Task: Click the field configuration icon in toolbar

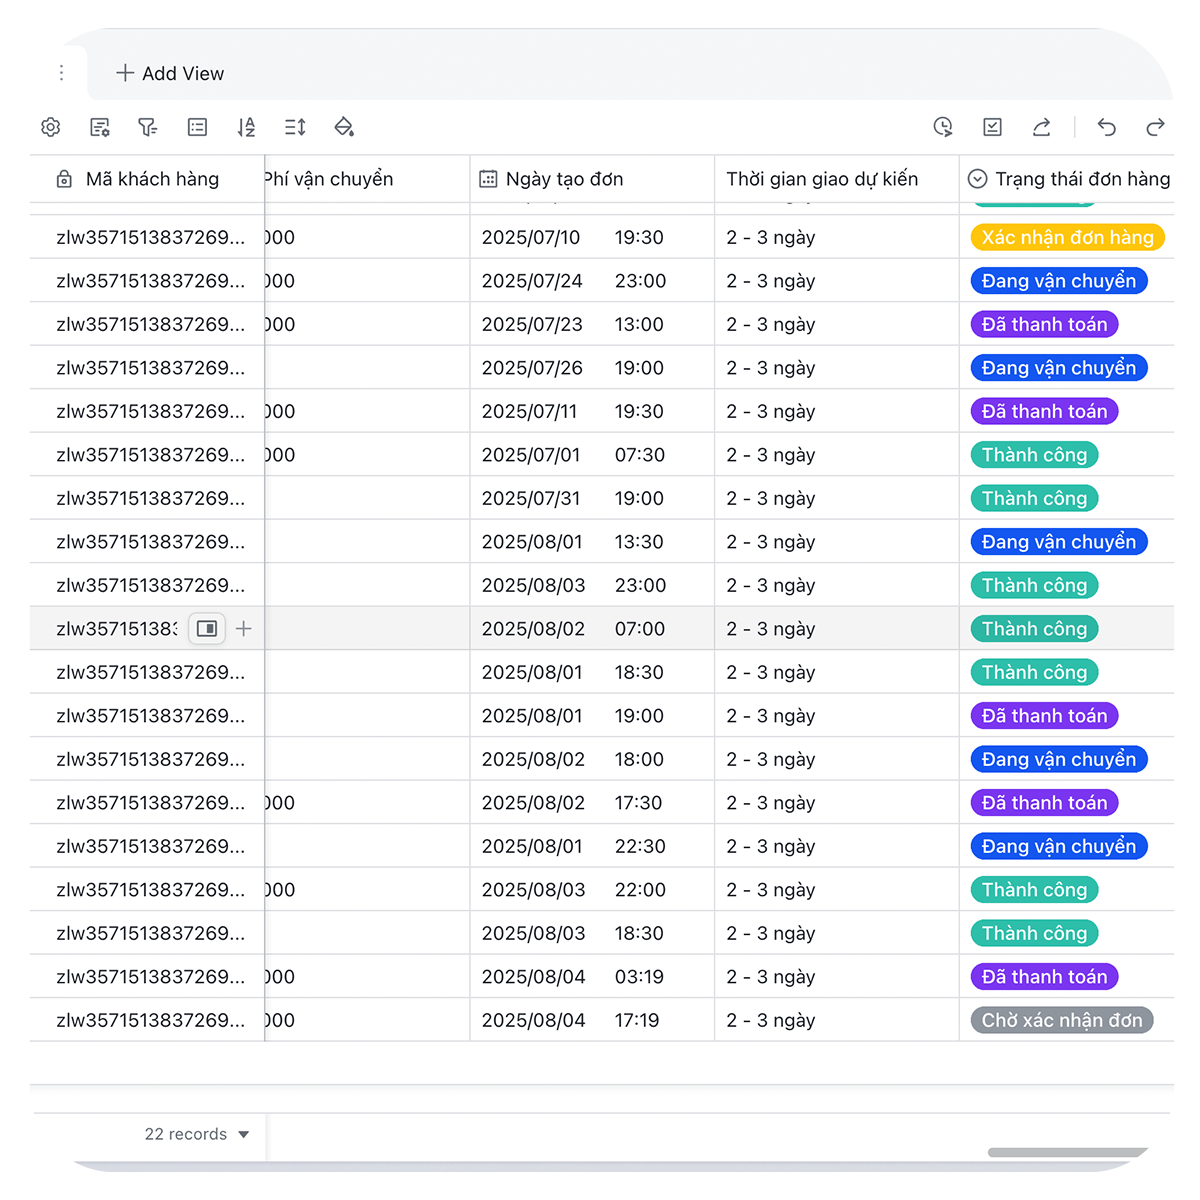Action: (100, 127)
